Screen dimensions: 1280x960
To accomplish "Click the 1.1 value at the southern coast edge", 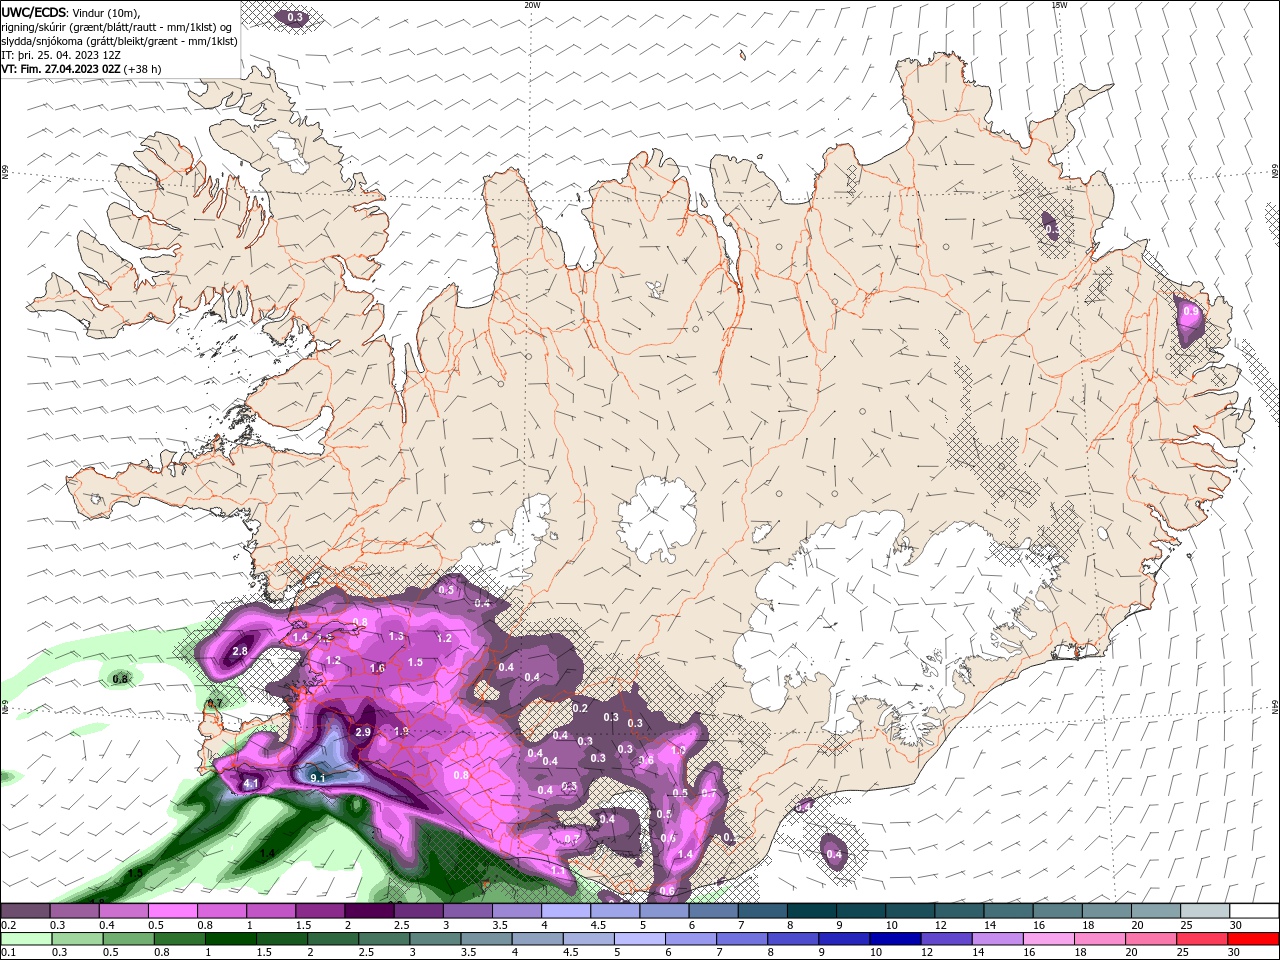I will pos(558,870).
